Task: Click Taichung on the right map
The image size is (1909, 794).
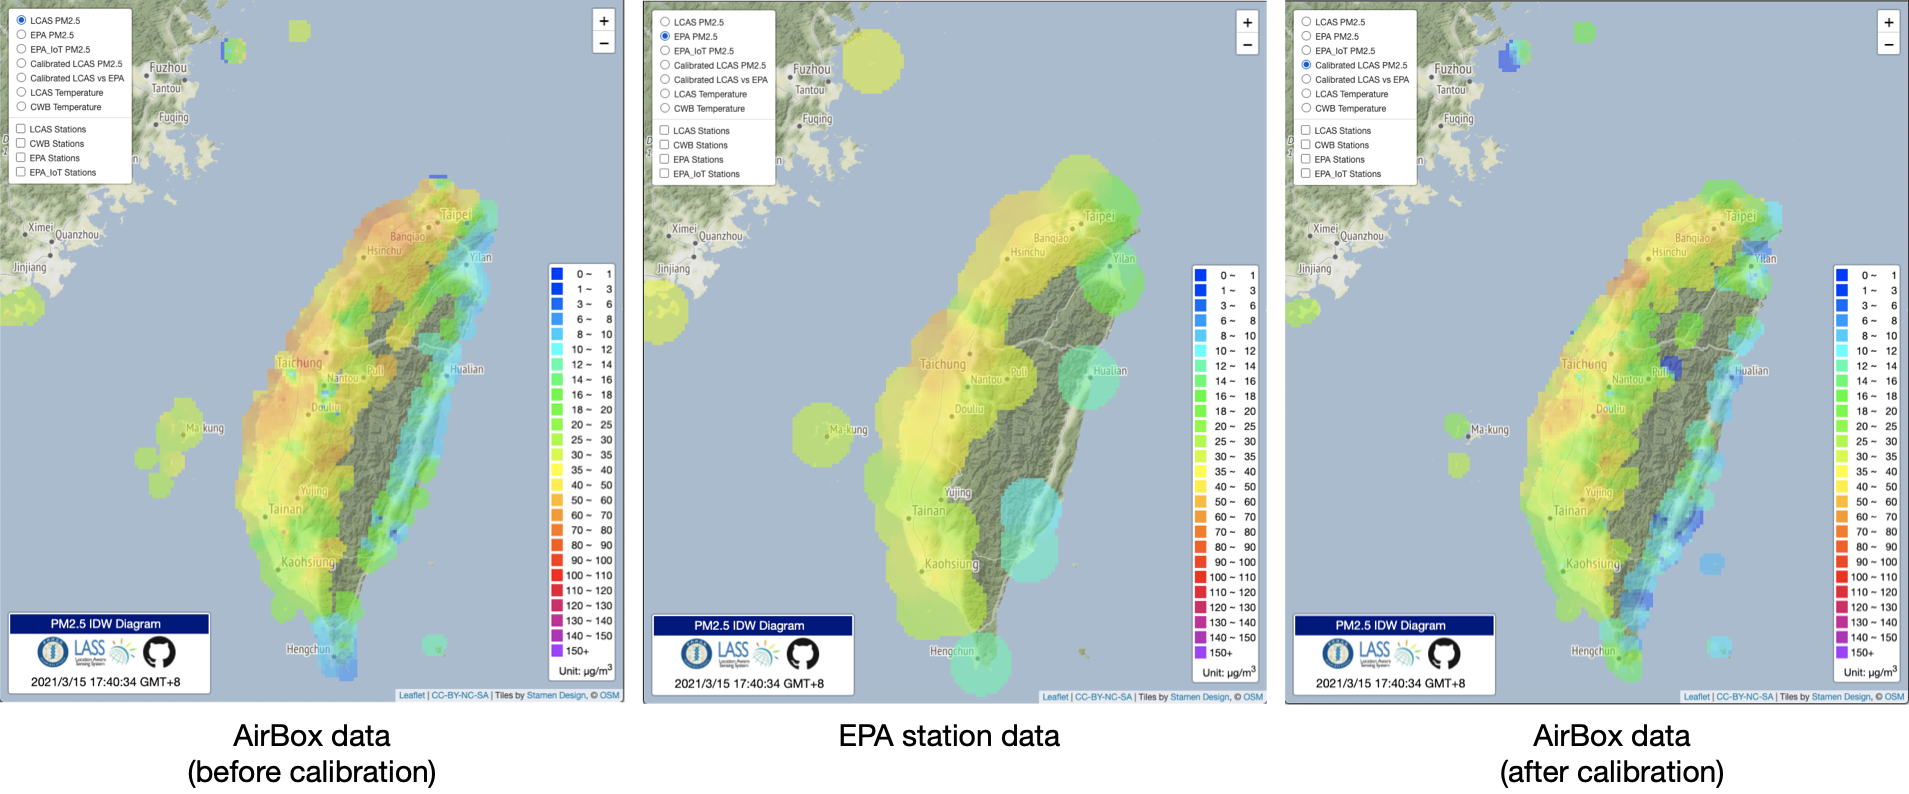Action: (1585, 364)
